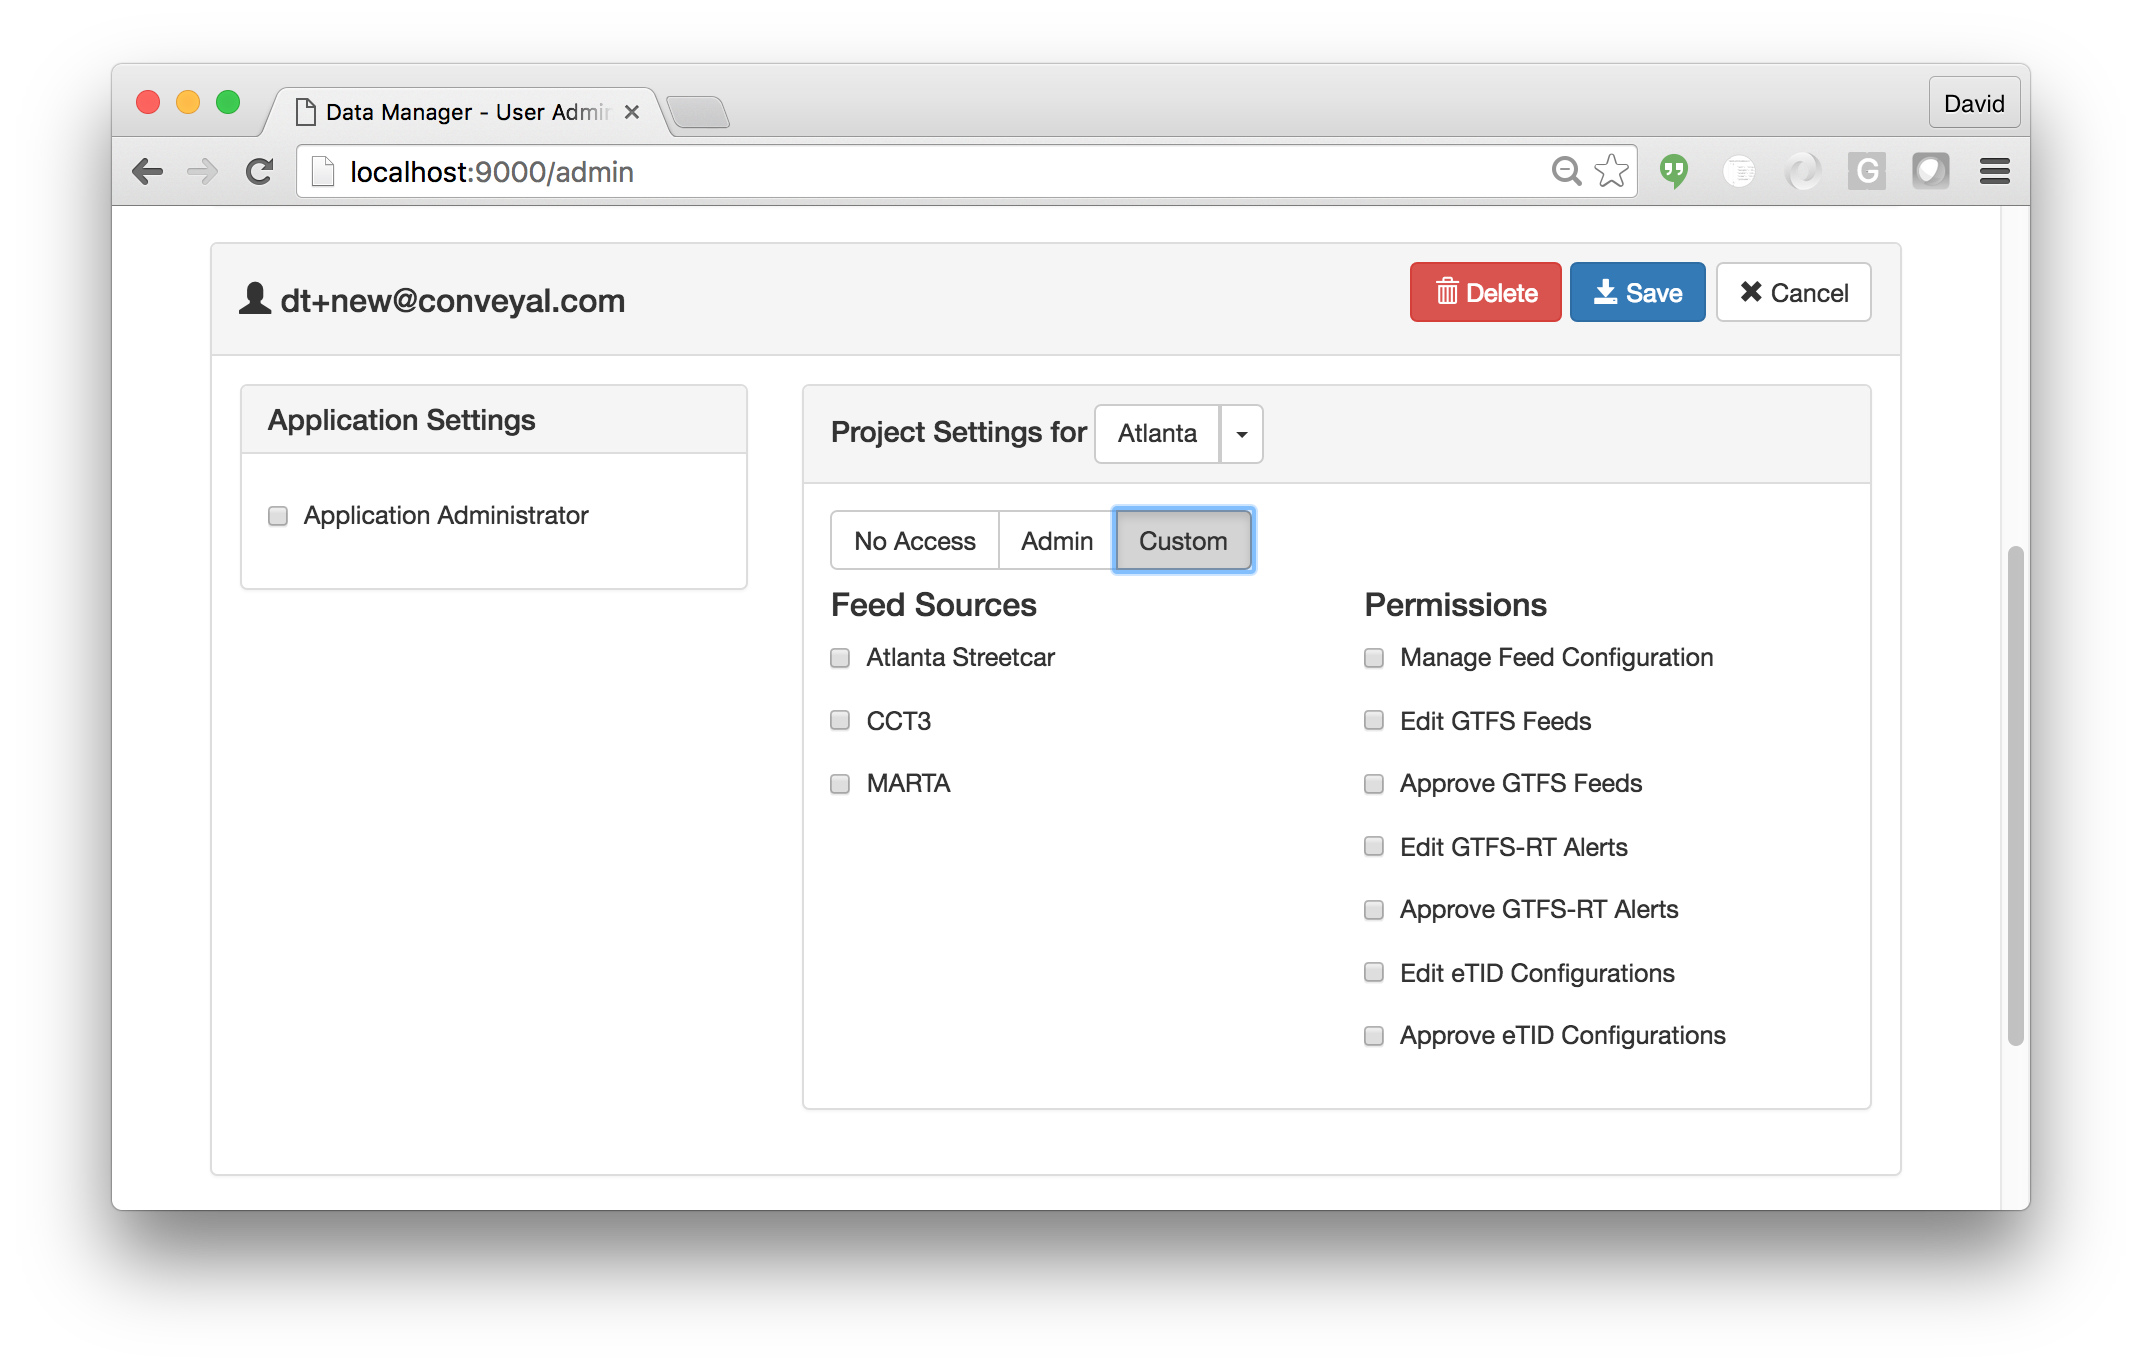Click the Permissions heading
Image resolution: width=2142 pixels, height=1370 pixels.
click(x=1455, y=605)
